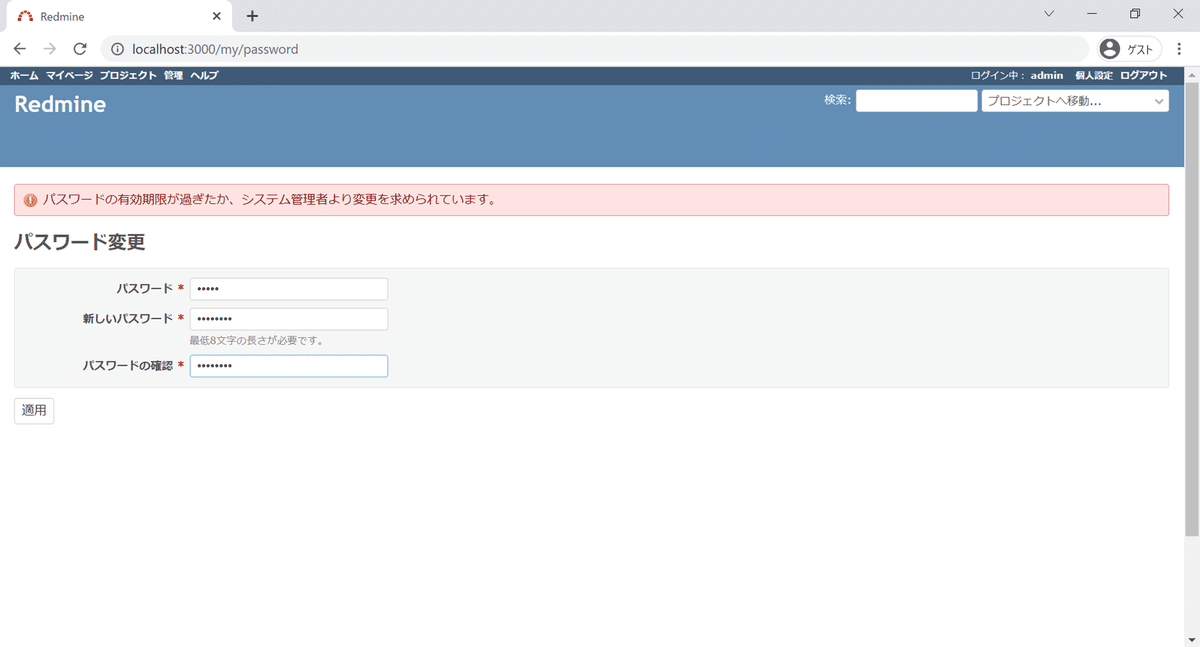Click the ホーム menu link
The width and height of the screenshot is (1200, 647).
click(24, 76)
